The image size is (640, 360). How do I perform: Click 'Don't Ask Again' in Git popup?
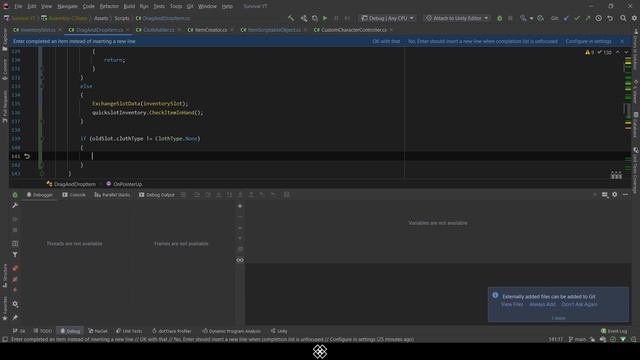(x=579, y=304)
